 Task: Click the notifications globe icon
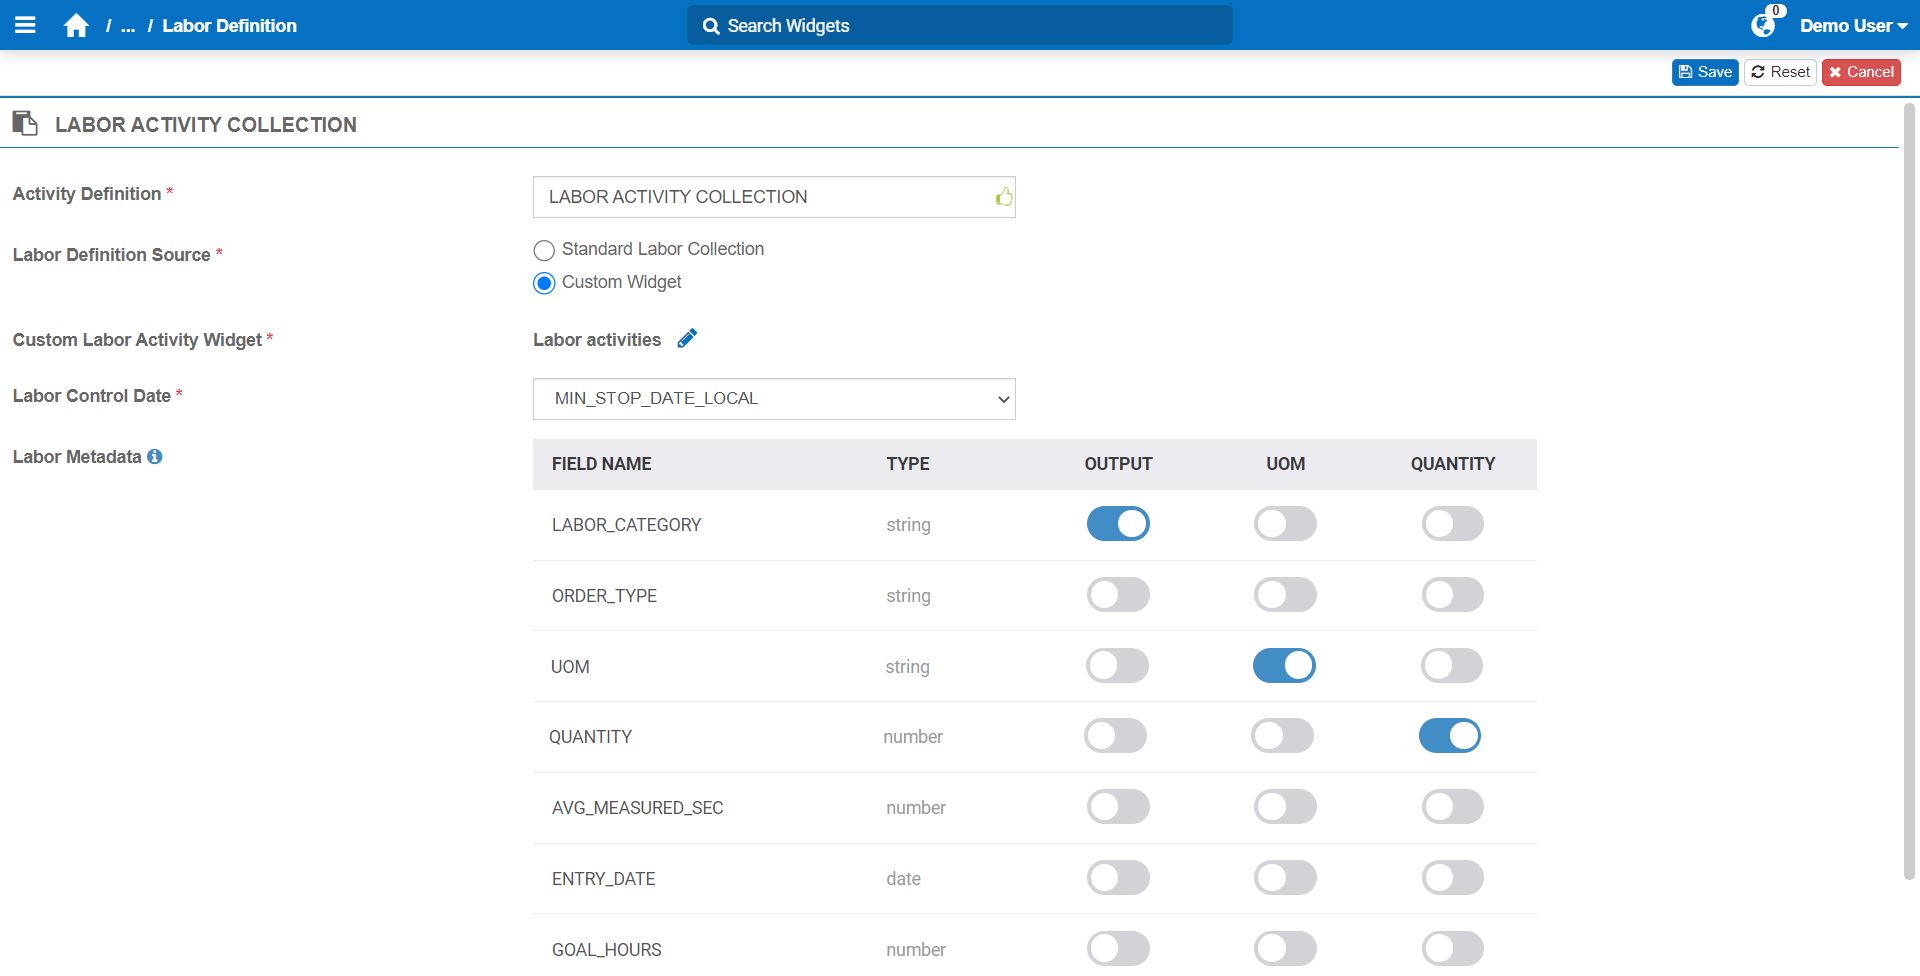1763,25
